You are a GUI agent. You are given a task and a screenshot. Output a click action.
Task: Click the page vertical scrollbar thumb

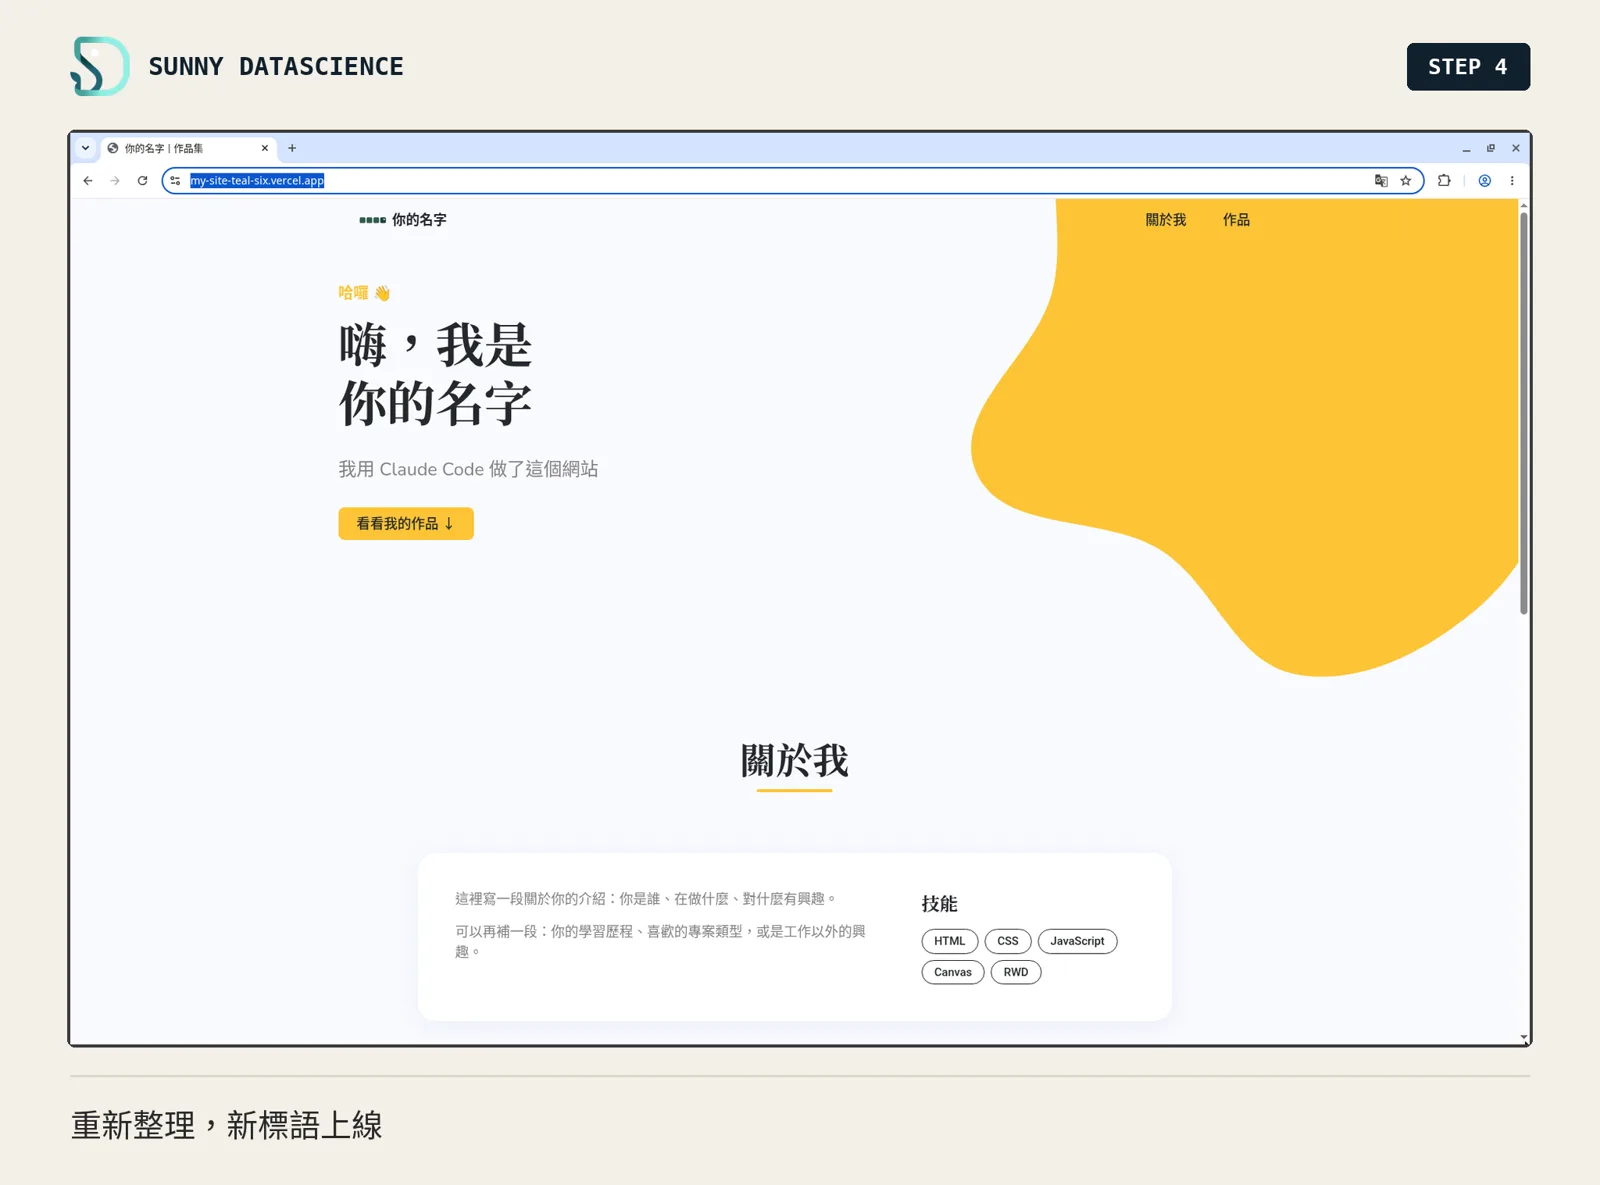point(1524,412)
